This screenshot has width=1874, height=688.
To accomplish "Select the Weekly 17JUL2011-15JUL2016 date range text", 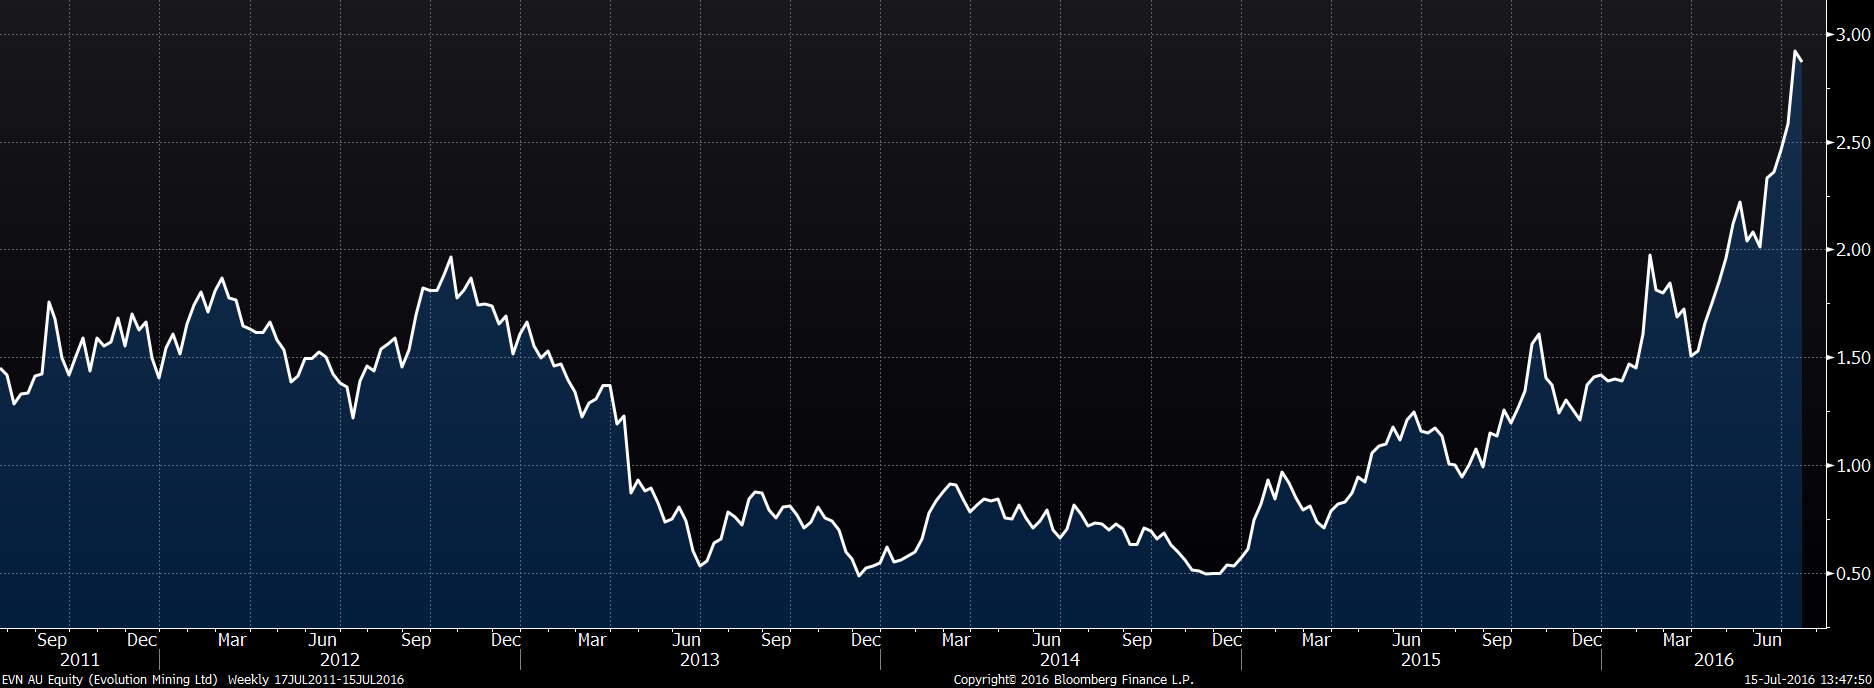I will pos(316,680).
